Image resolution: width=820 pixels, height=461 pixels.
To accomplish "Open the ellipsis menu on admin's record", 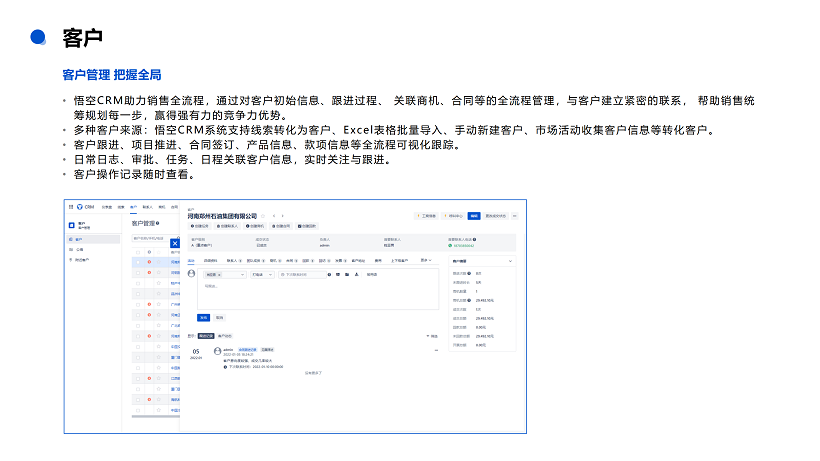I will click(x=436, y=350).
